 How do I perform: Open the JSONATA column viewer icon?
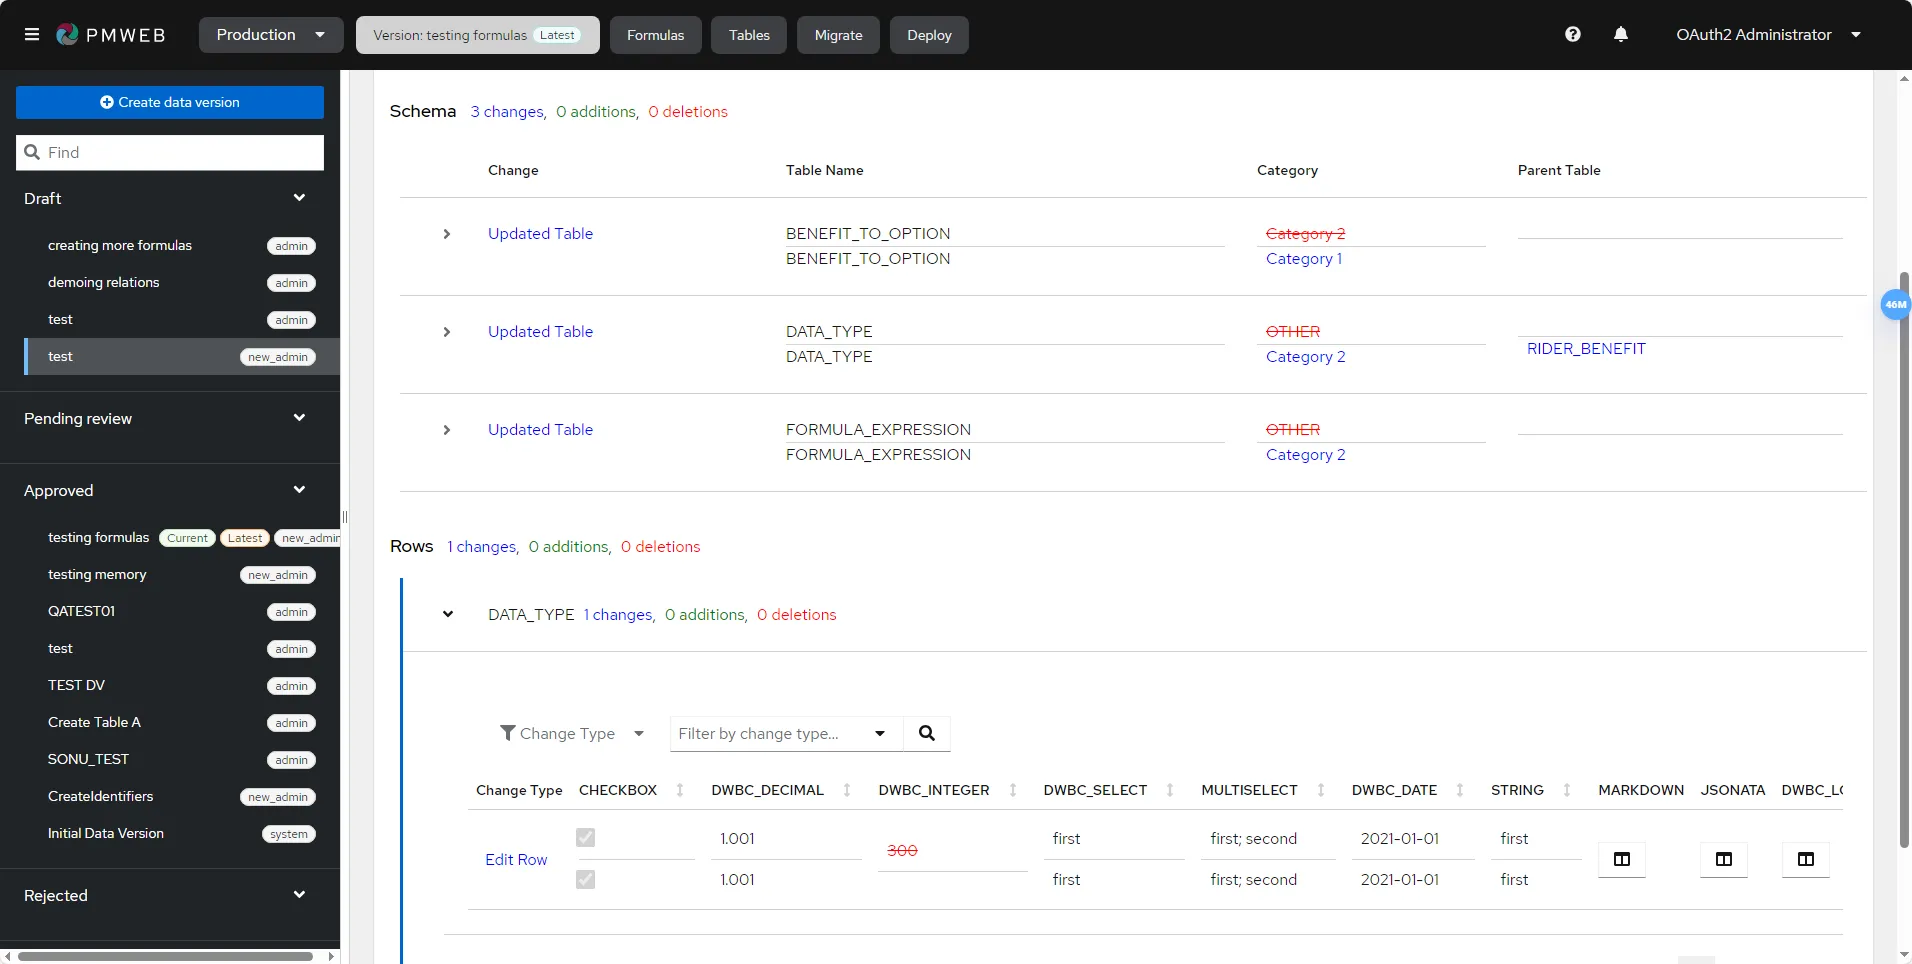[x=1724, y=859]
